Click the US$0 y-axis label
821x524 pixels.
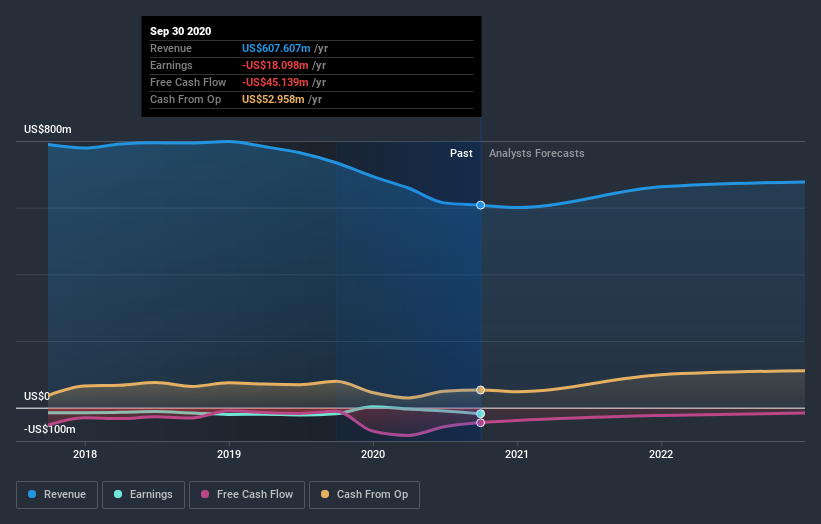(x=37, y=396)
